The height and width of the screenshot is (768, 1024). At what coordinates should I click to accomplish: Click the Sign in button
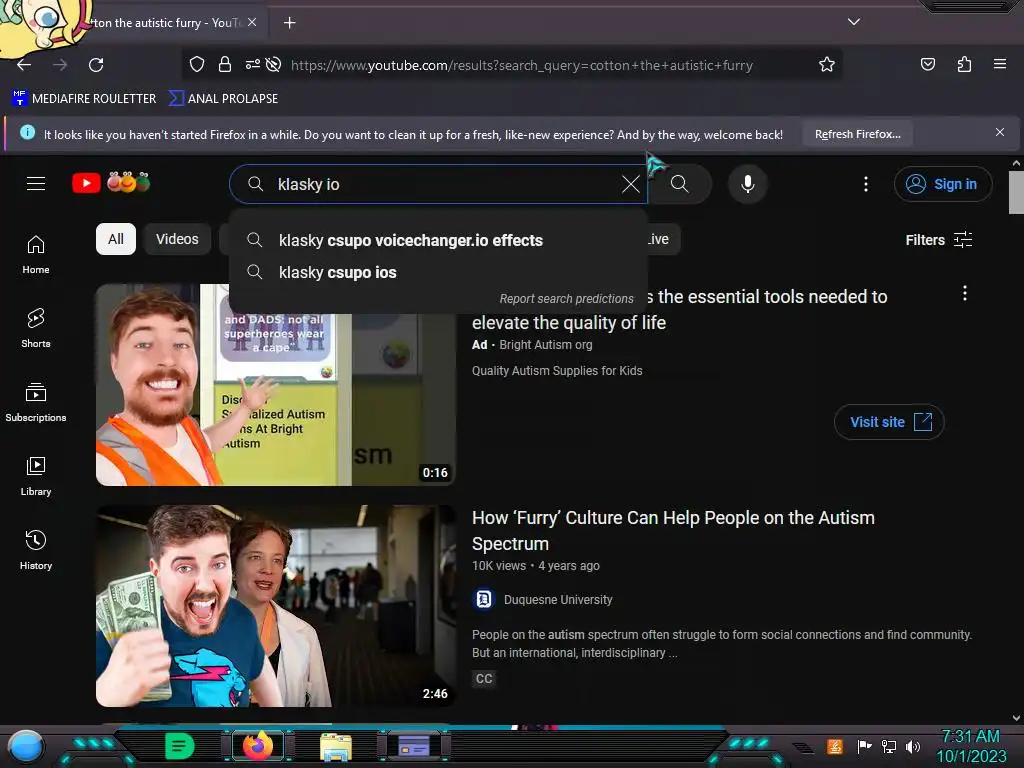pyautogui.click(x=942, y=184)
